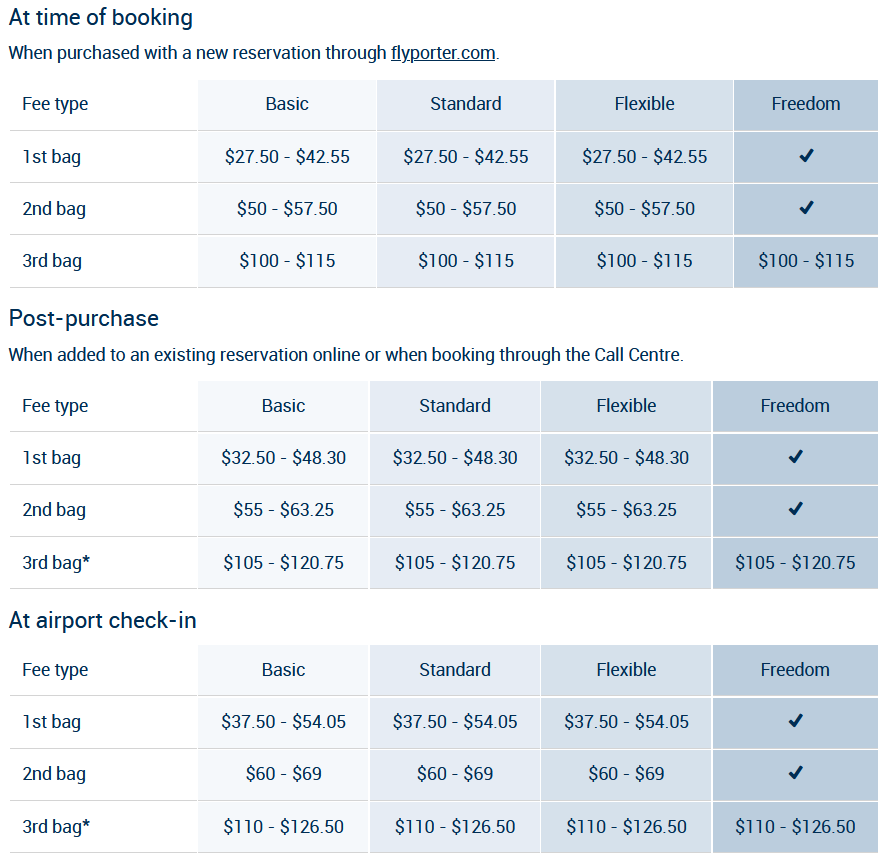Viewport: 884px width, 855px height.
Task: Click Basic 2nd bag fee $60 - $69
Action: pyautogui.click(x=283, y=774)
